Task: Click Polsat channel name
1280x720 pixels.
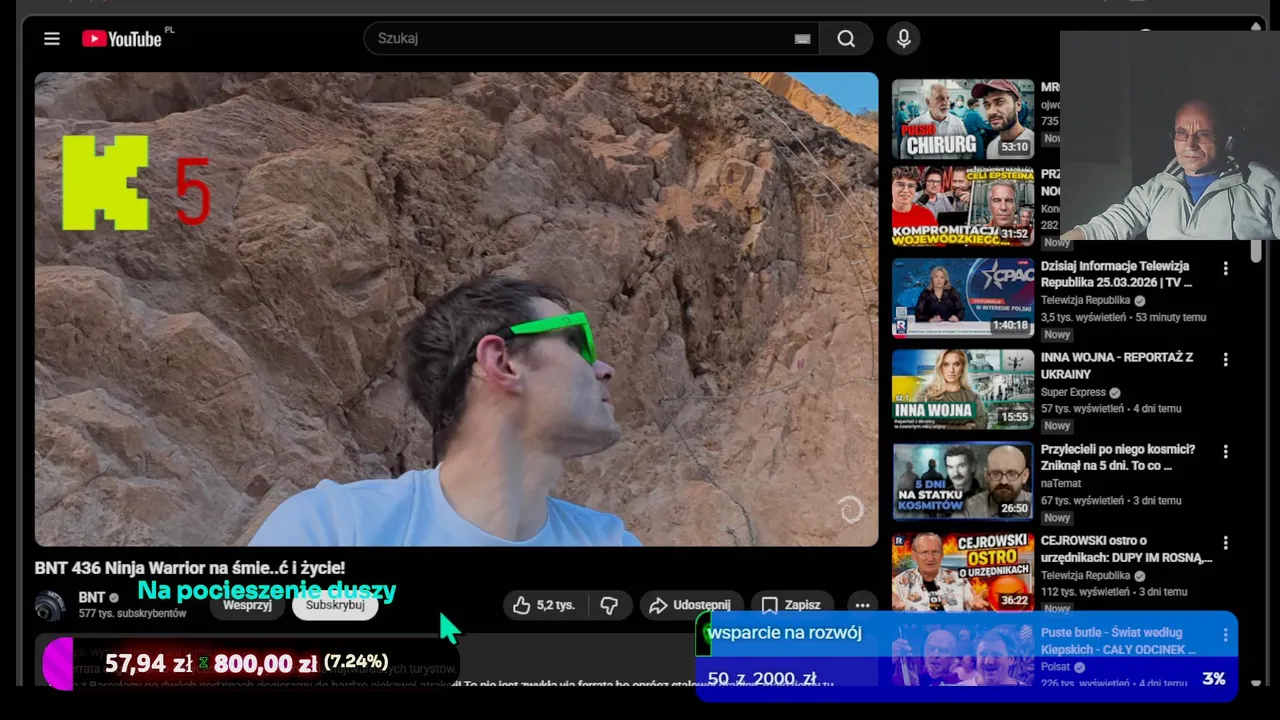Action: click(x=1056, y=666)
